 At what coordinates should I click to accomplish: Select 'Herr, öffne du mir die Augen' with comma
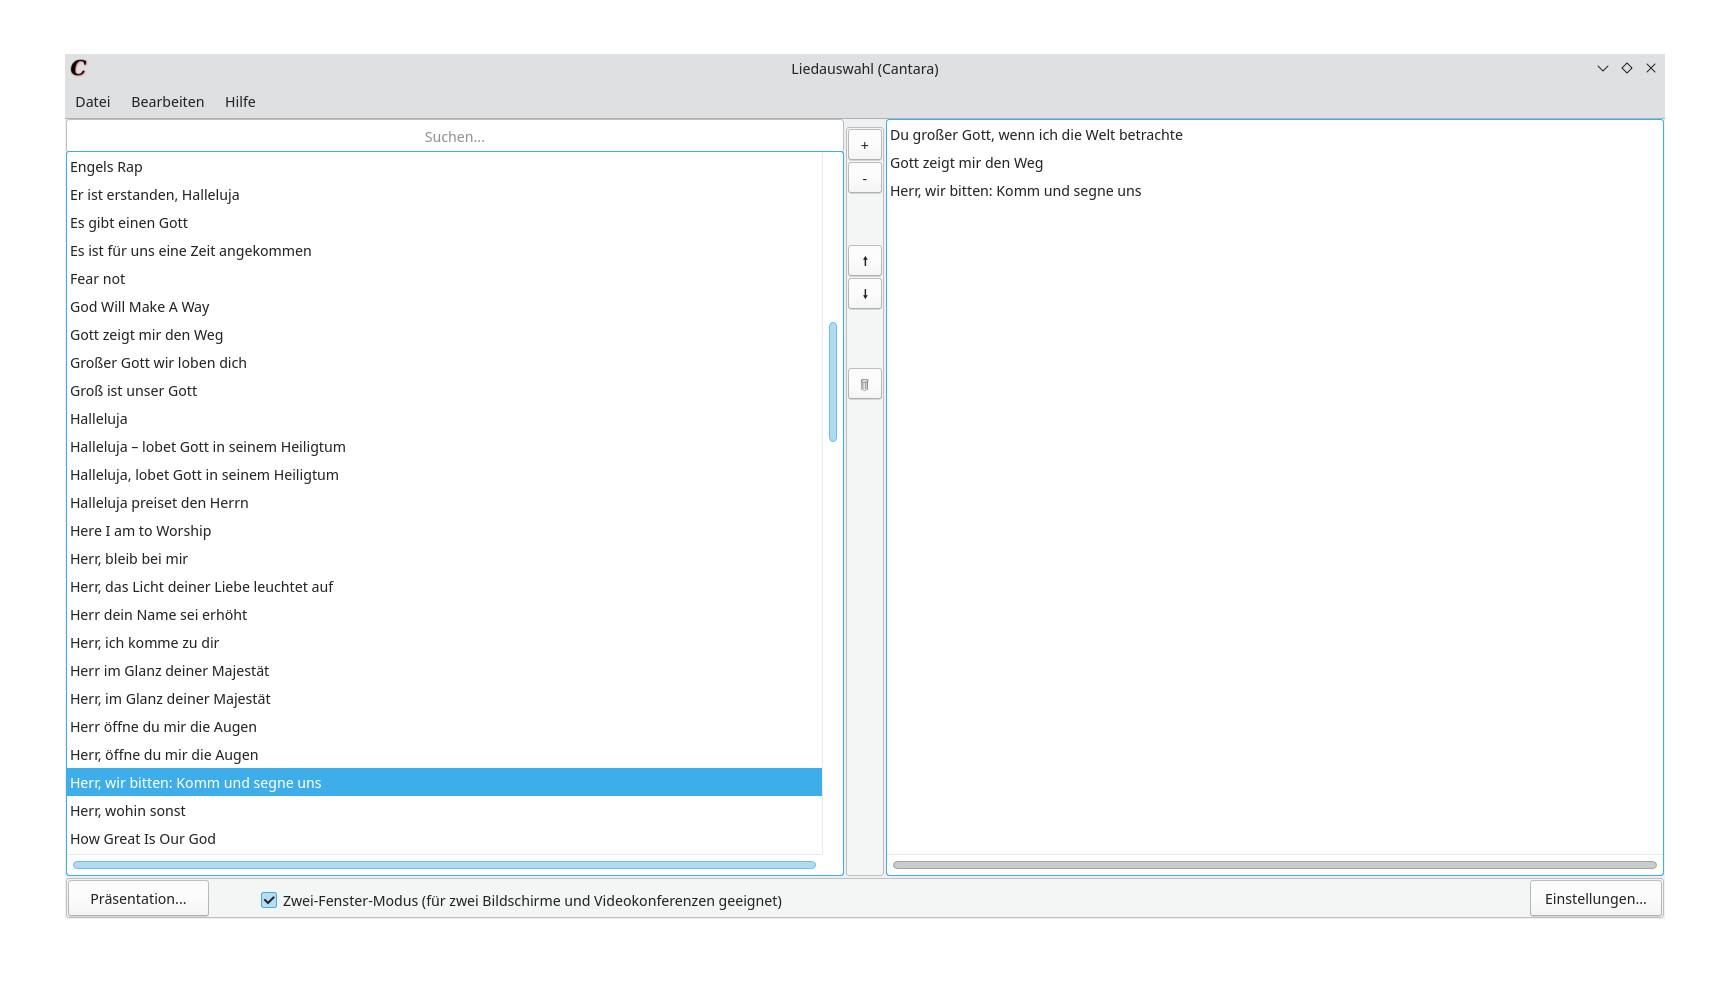click(444, 755)
